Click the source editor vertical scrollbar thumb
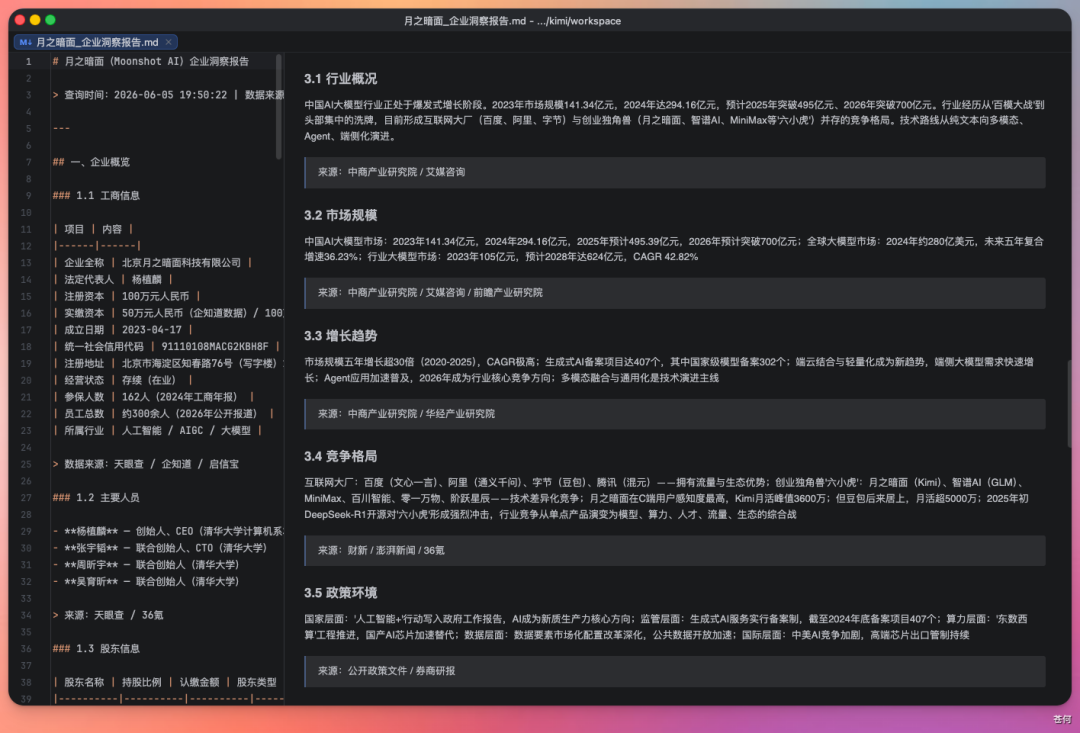Viewport: 1080px width, 733px height. (279, 107)
